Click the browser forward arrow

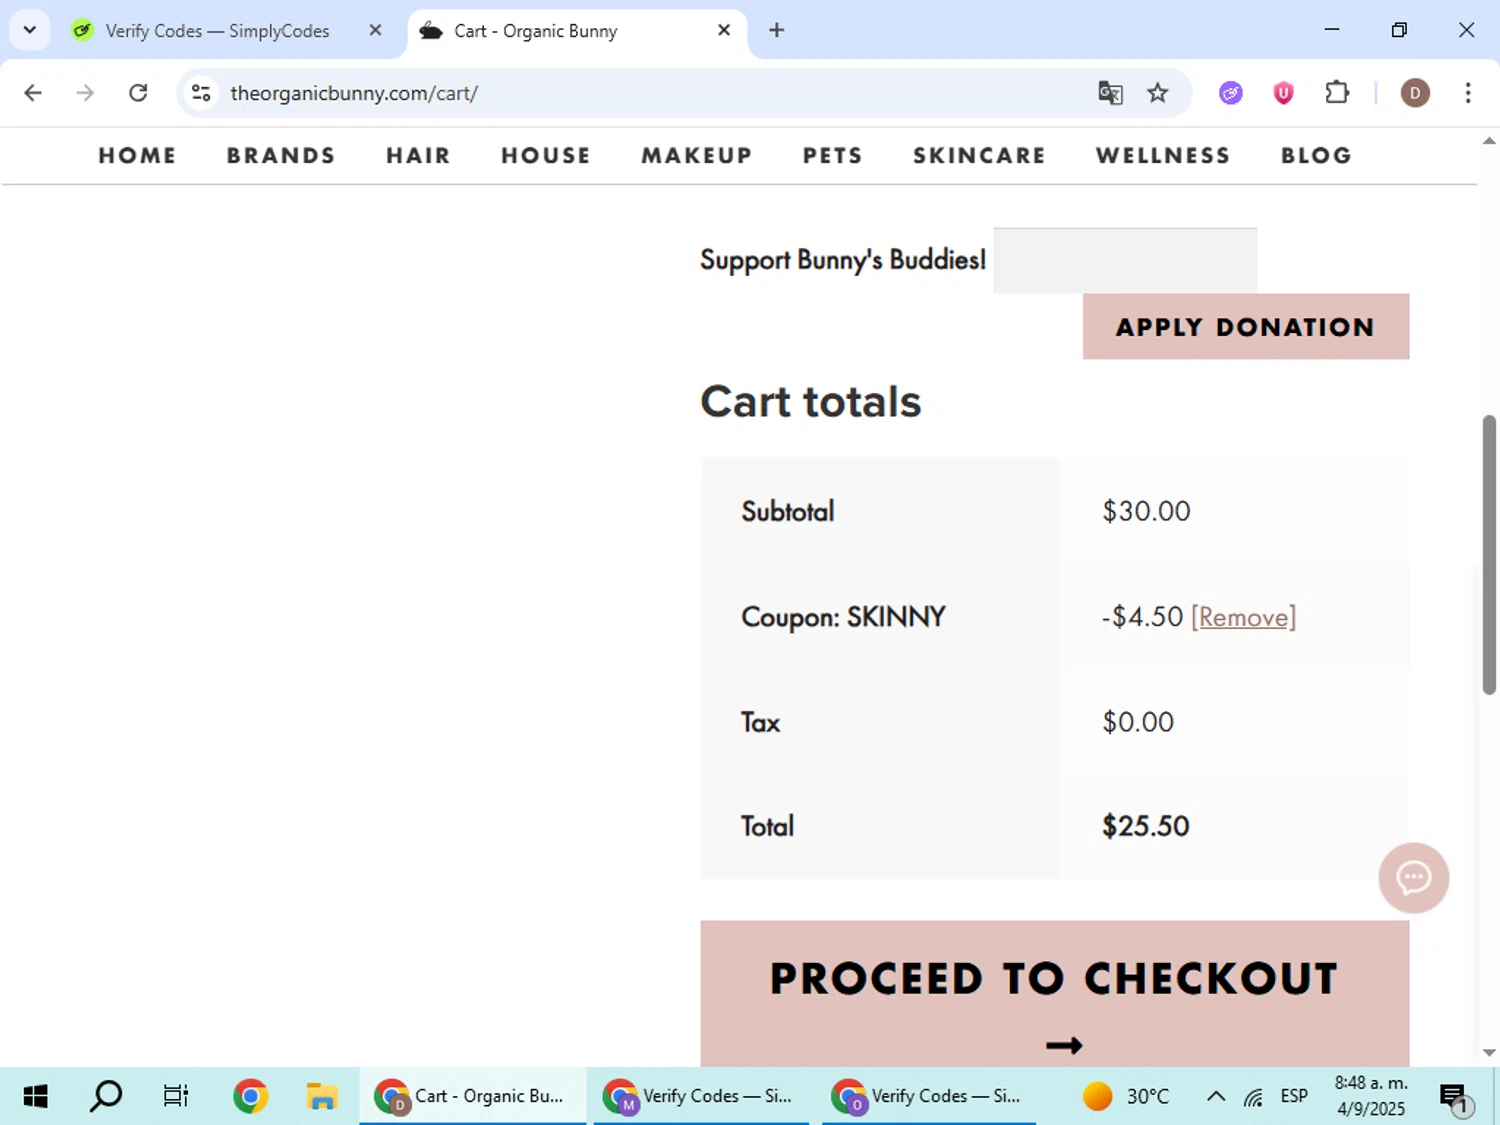pos(85,93)
